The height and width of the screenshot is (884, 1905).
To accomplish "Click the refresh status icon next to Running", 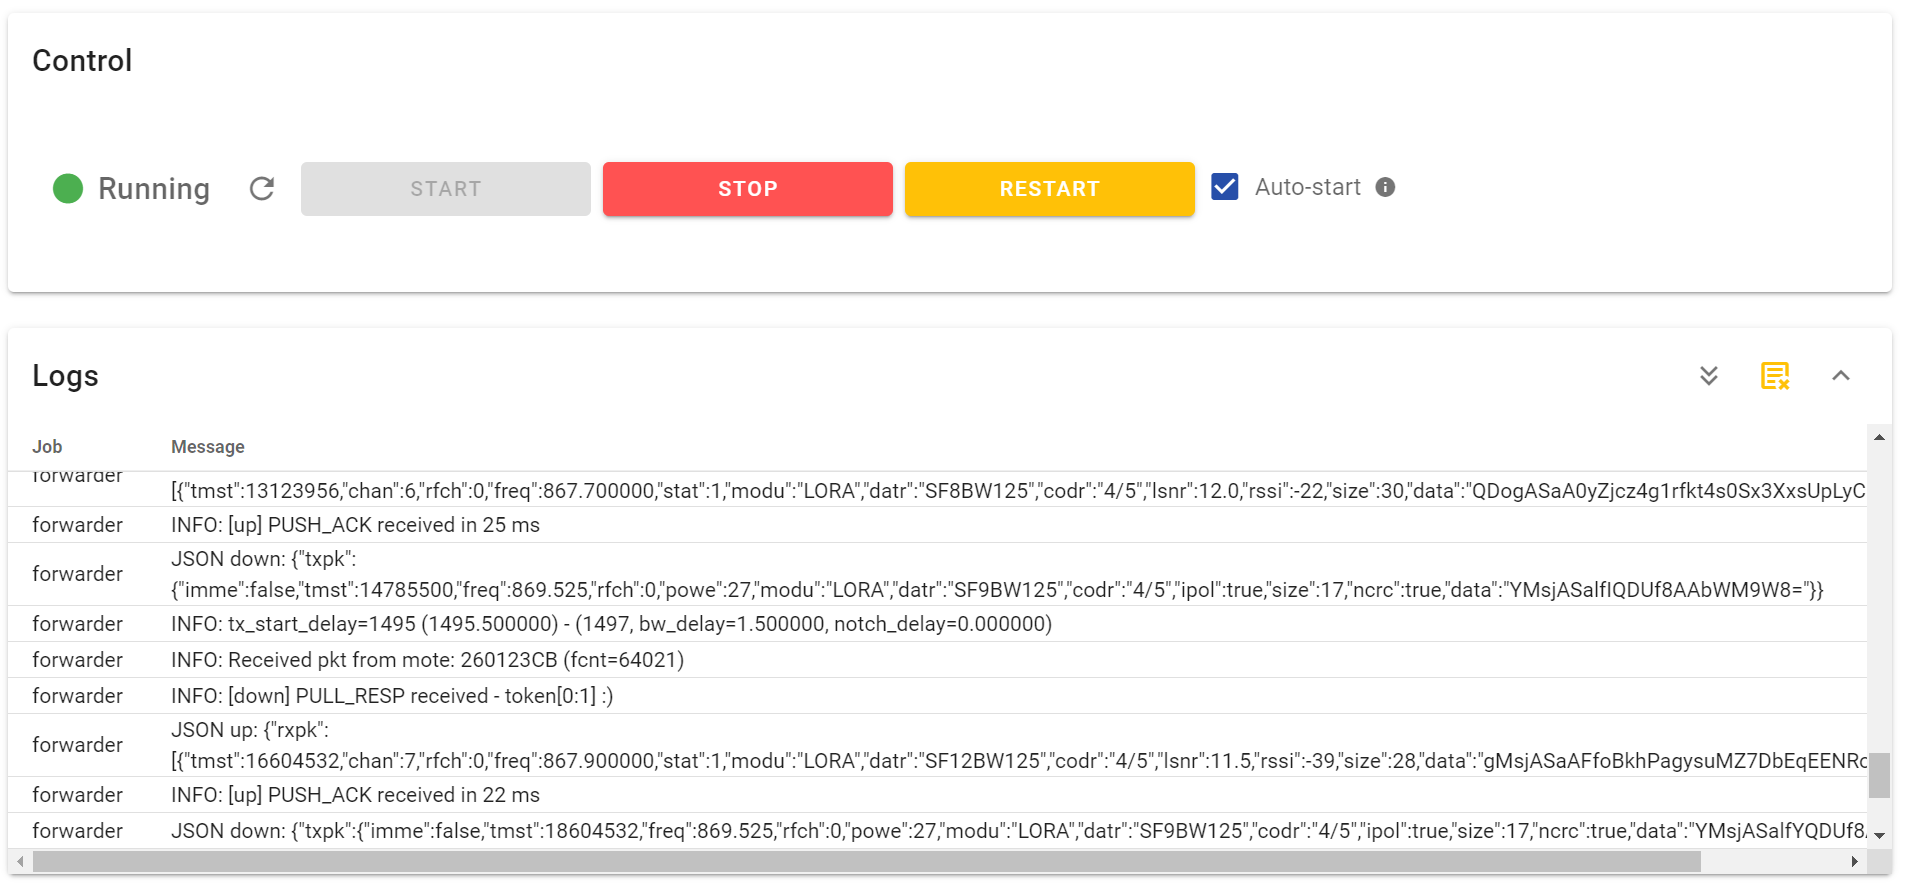I will click(x=262, y=189).
